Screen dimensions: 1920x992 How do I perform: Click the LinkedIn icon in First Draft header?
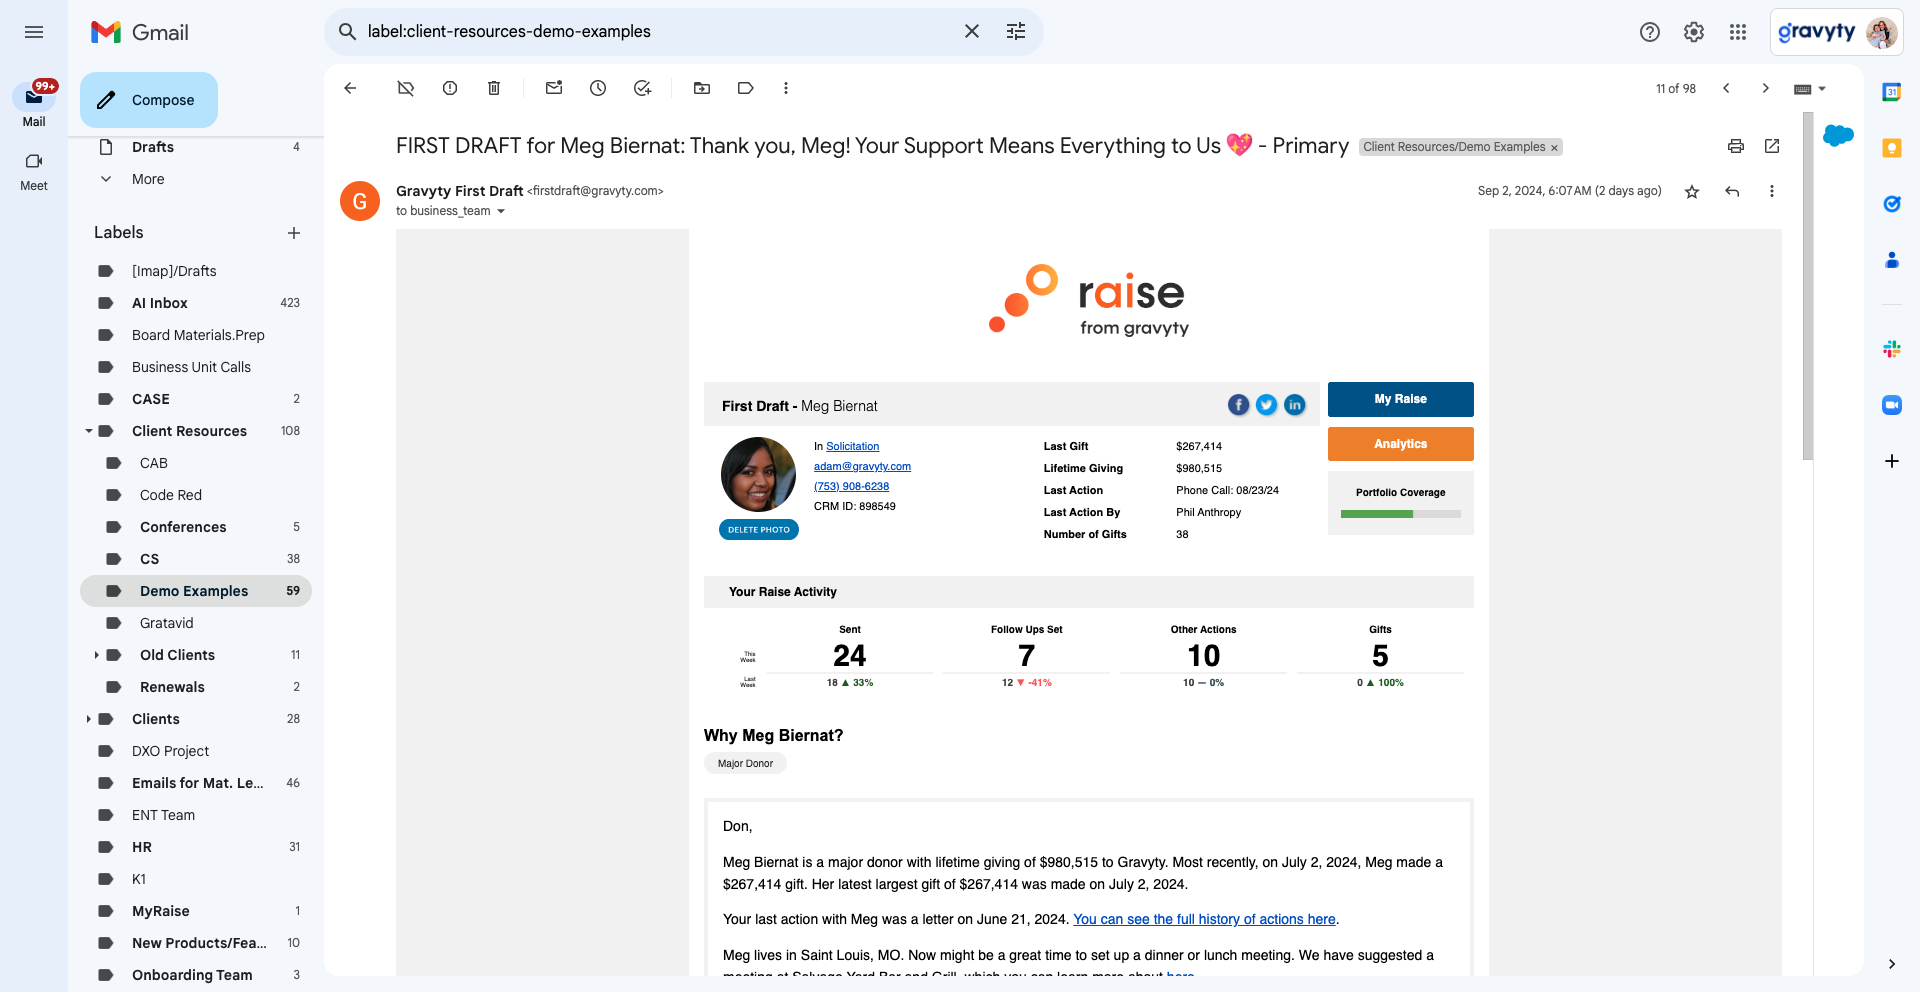tap(1295, 405)
